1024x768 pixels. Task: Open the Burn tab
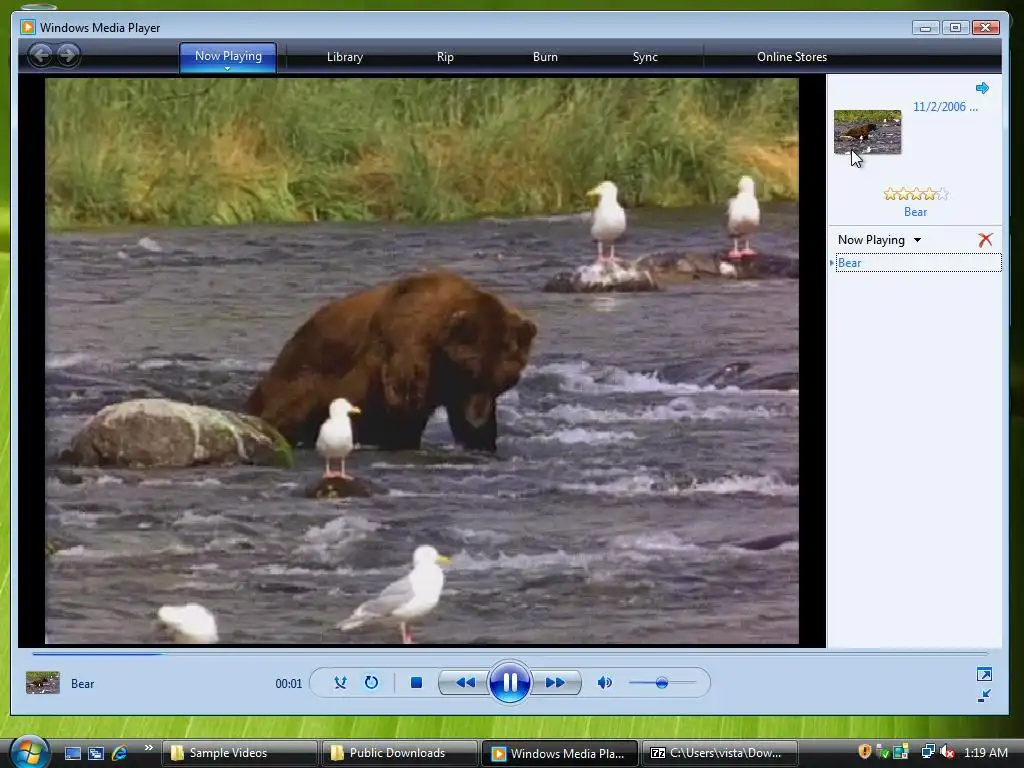click(545, 57)
